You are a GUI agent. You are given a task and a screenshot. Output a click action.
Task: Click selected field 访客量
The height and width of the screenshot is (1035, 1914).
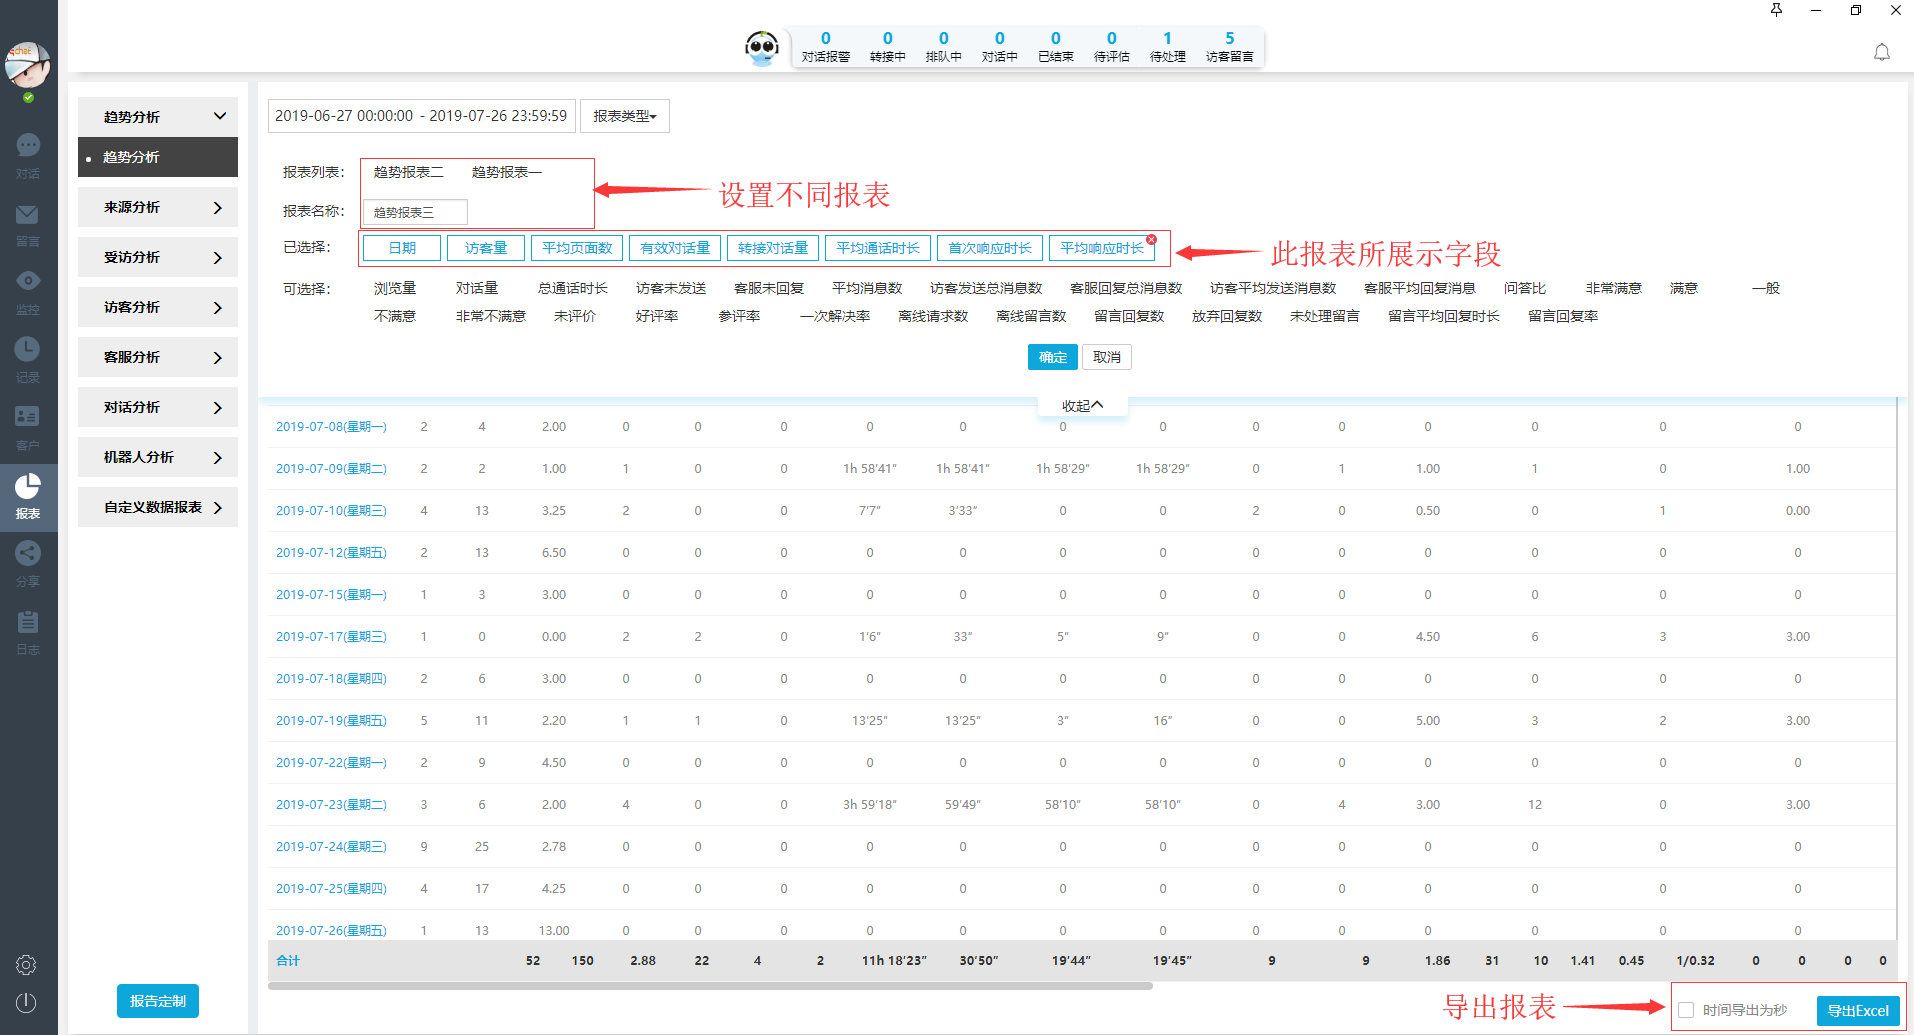(486, 248)
